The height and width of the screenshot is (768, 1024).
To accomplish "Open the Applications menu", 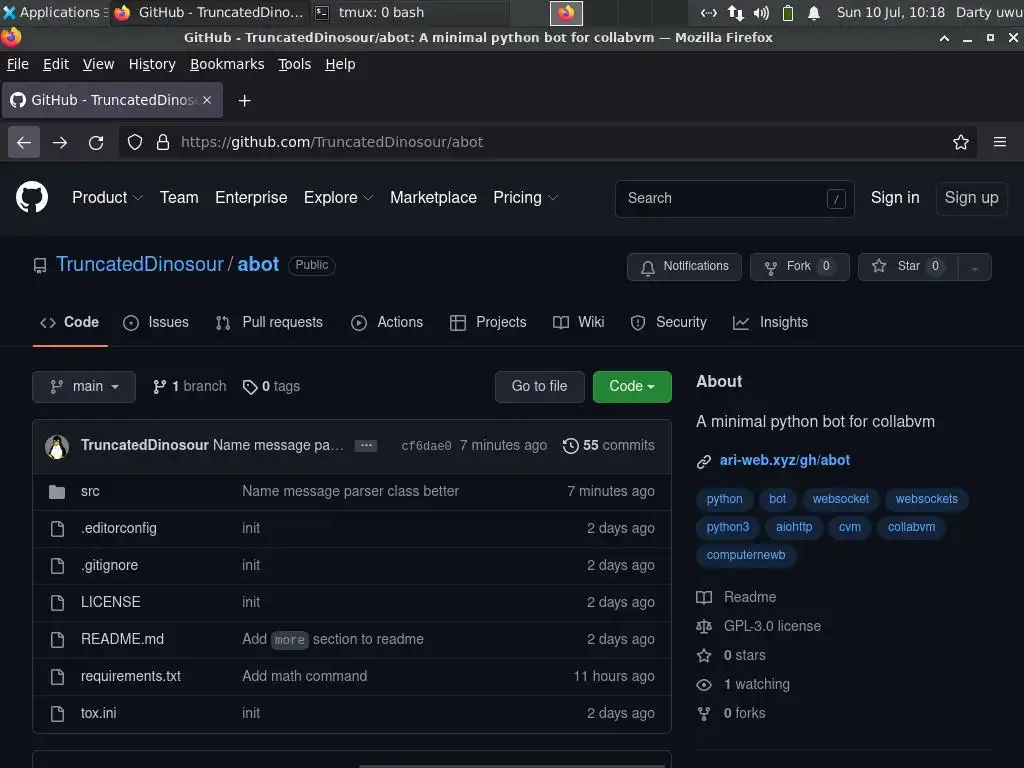I will tap(54, 12).
